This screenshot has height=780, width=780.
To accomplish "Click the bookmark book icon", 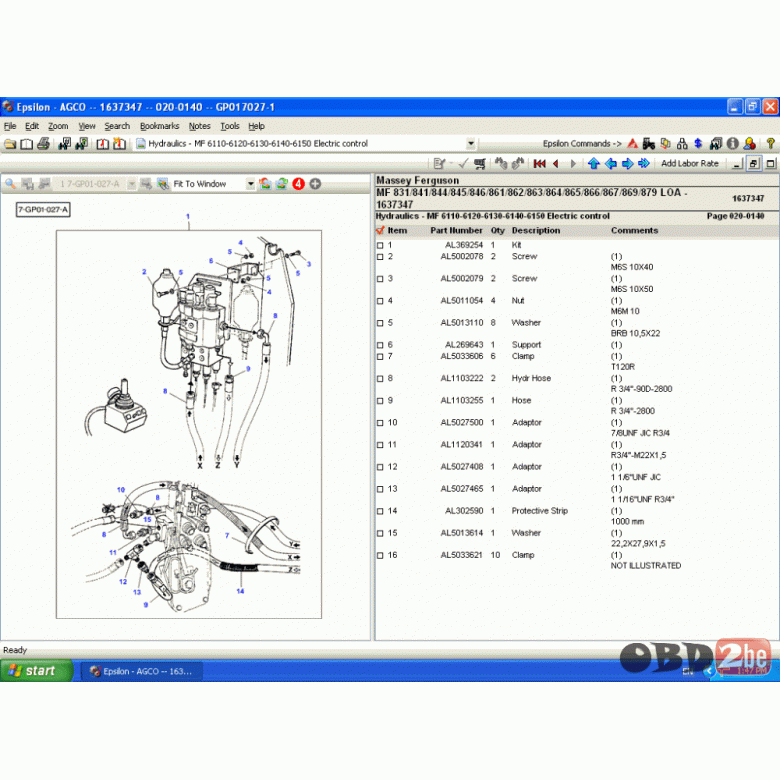I will pyautogui.click(x=102, y=144).
